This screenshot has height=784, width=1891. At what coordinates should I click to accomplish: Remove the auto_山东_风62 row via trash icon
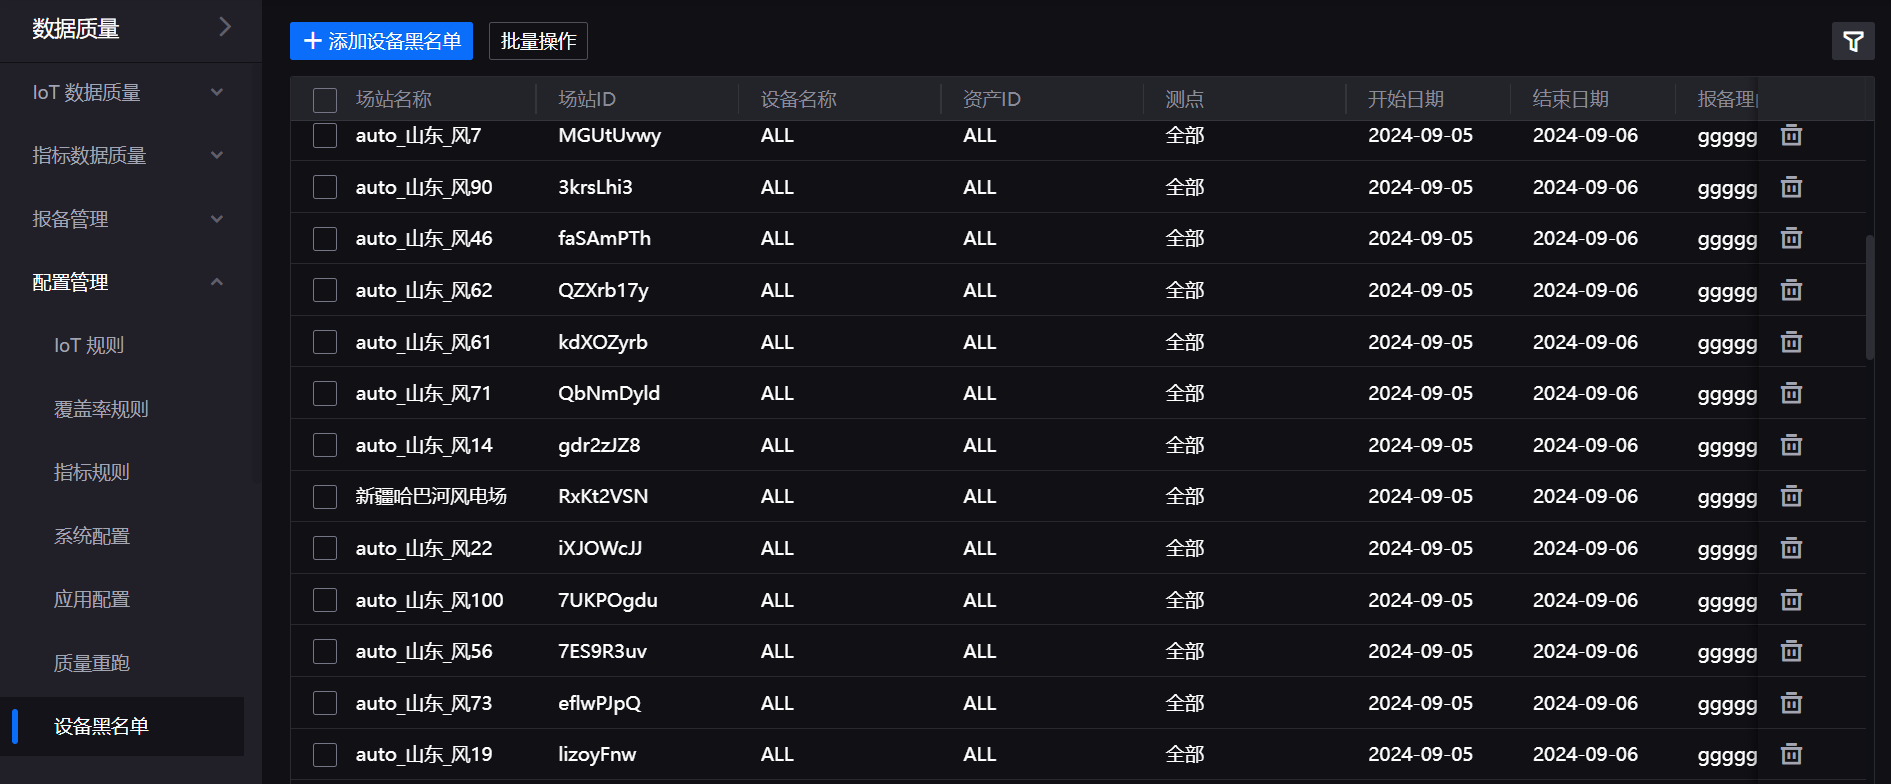(1791, 290)
